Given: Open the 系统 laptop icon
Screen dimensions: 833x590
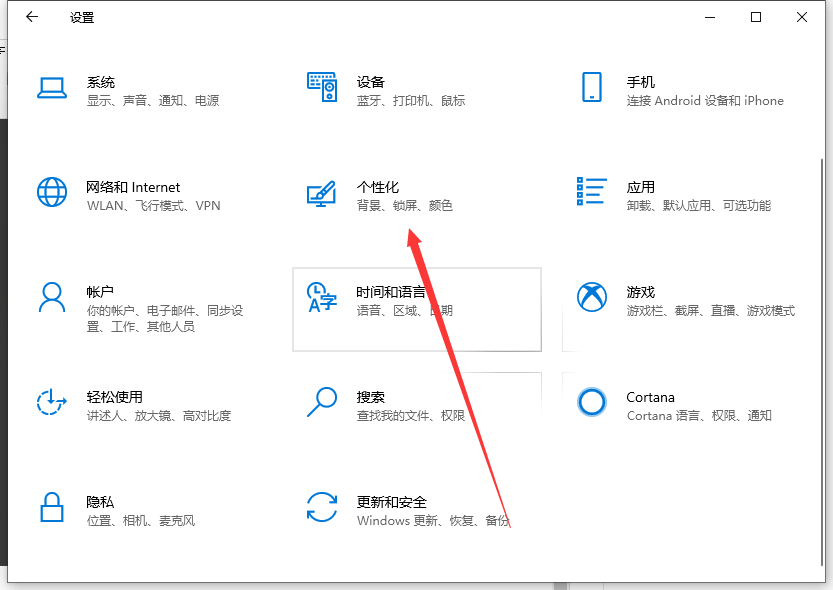Looking at the screenshot, I should pos(52,88).
